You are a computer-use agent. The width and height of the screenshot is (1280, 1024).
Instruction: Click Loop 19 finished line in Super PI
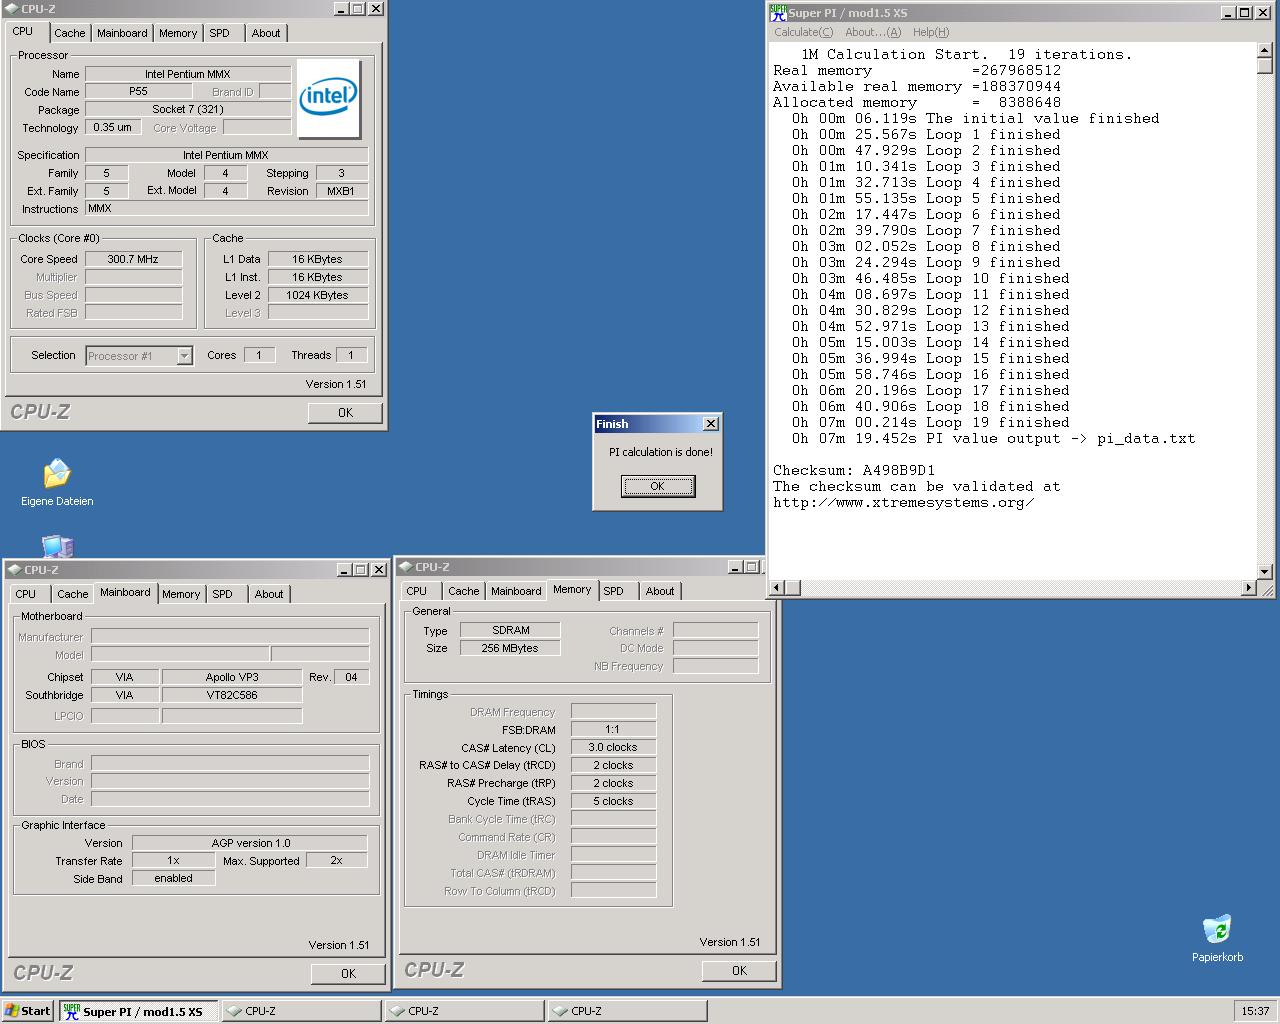pos(930,422)
